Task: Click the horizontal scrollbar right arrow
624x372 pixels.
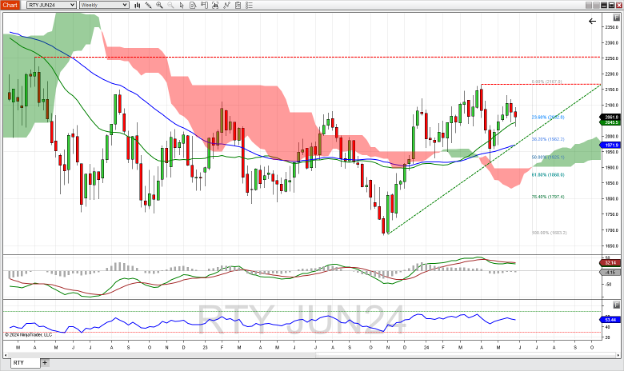Action: tap(617, 355)
